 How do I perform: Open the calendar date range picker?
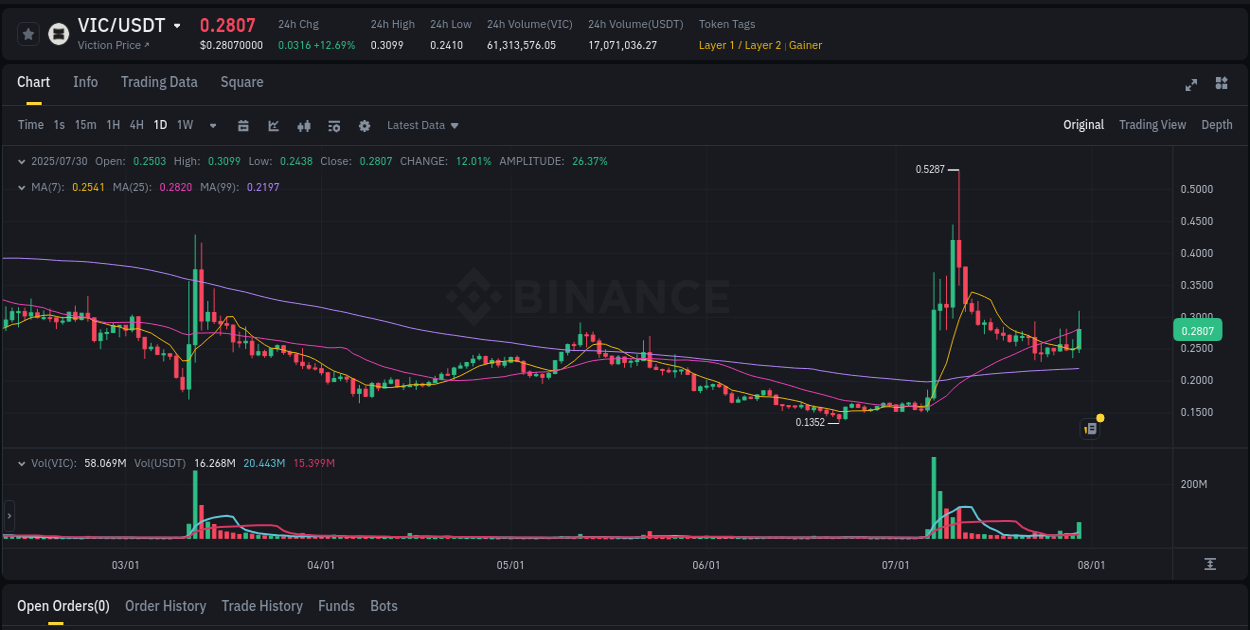[x=243, y=125]
